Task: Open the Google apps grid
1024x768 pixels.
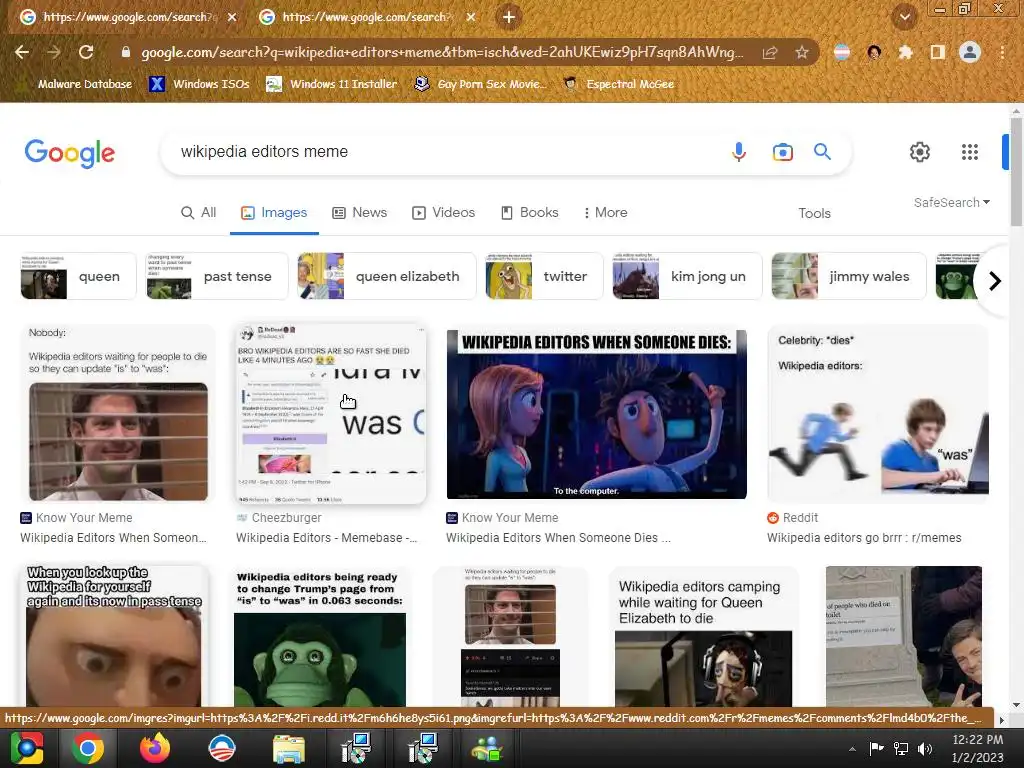Action: click(970, 152)
